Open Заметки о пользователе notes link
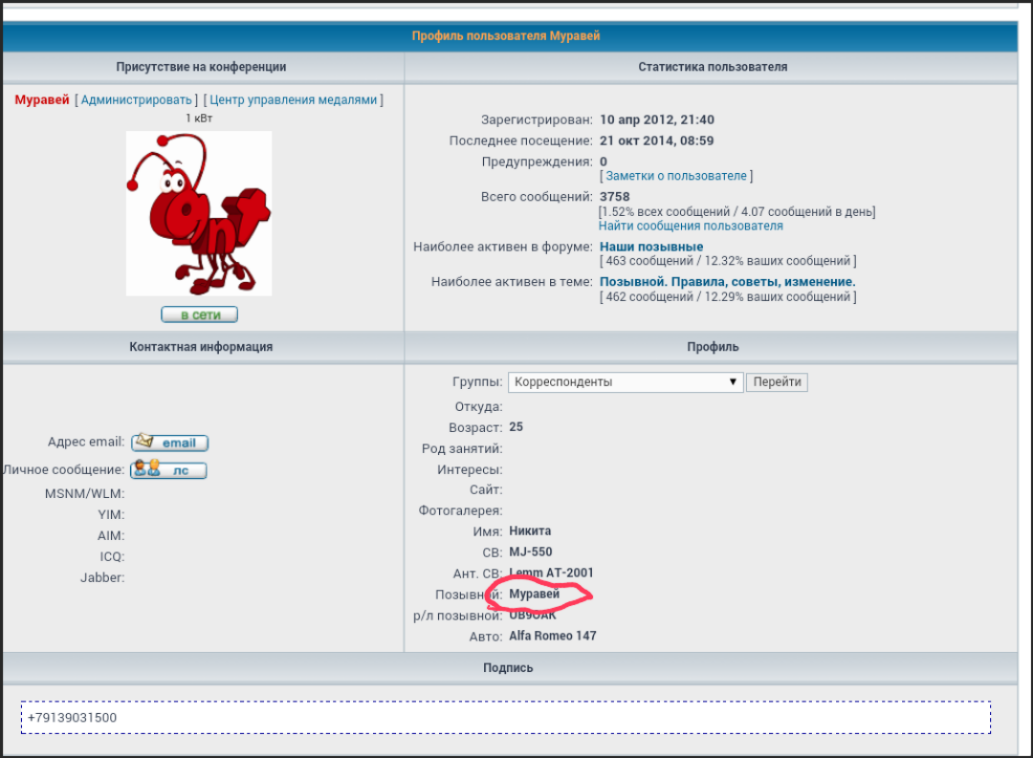This screenshot has height=758, width=1033. coord(676,176)
